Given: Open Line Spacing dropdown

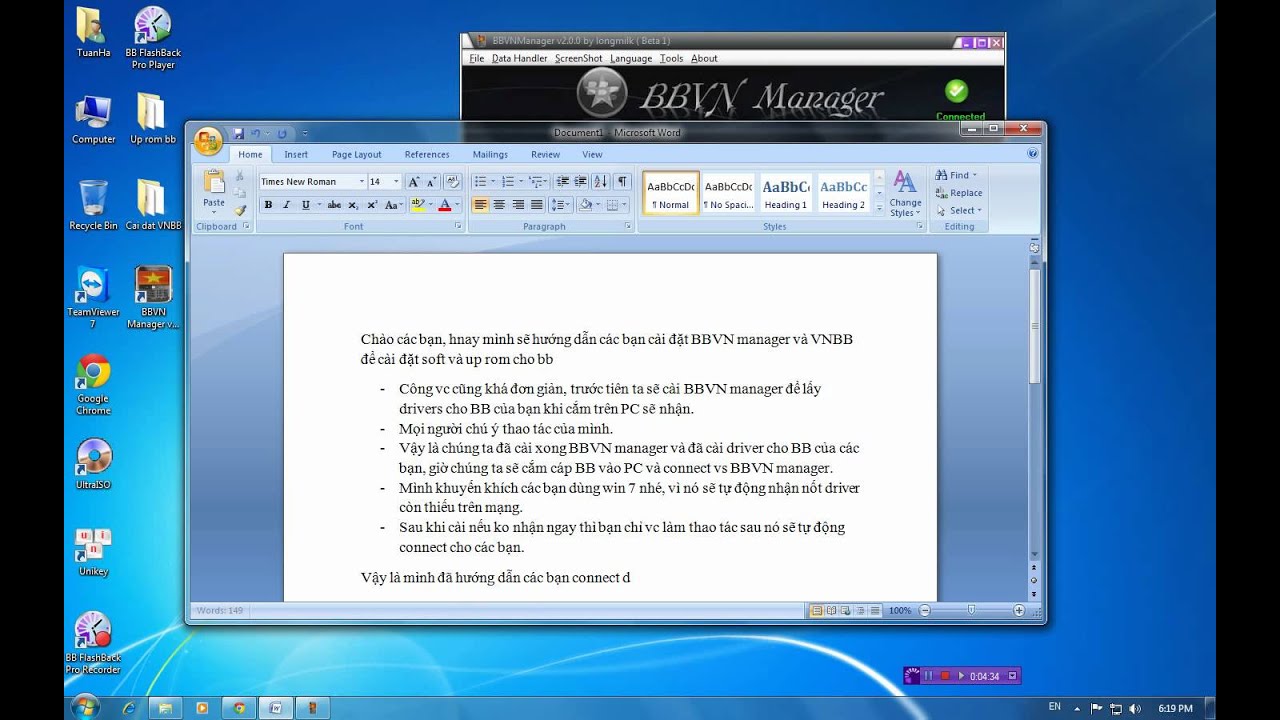Looking at the screenshot, I should pos(560,205).
